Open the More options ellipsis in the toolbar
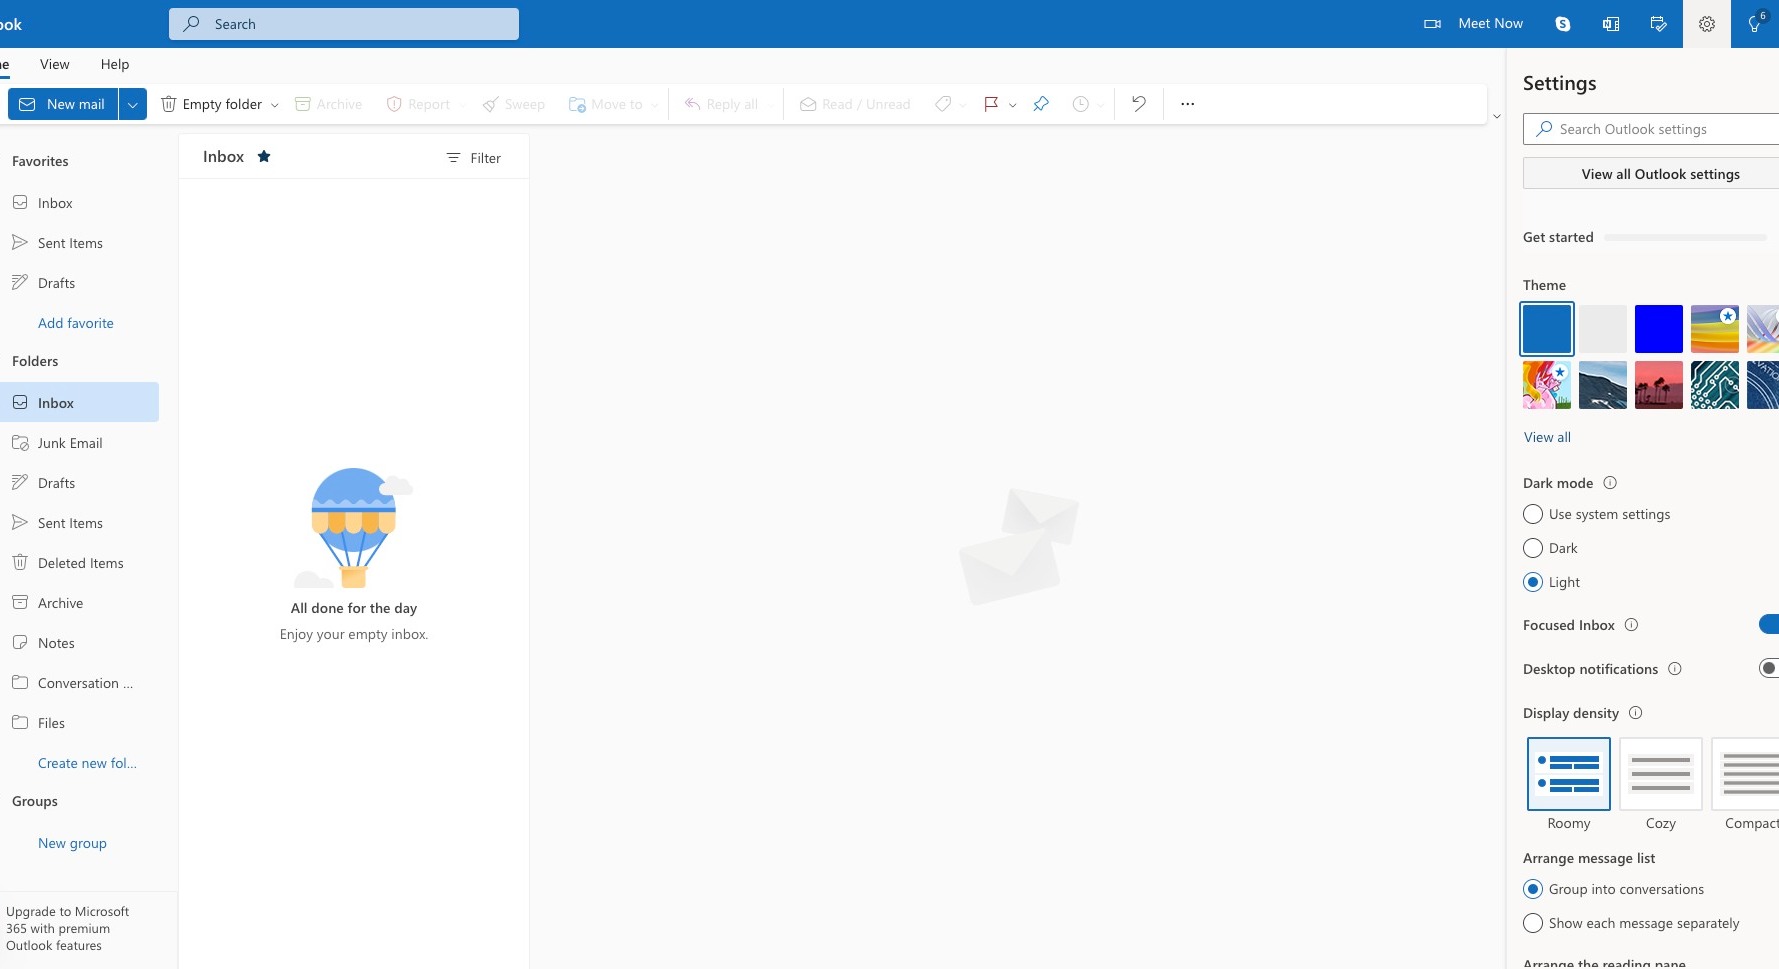Image resolution: width=1779 pixels, height=969 pixels. click(x=1187, y=104)
